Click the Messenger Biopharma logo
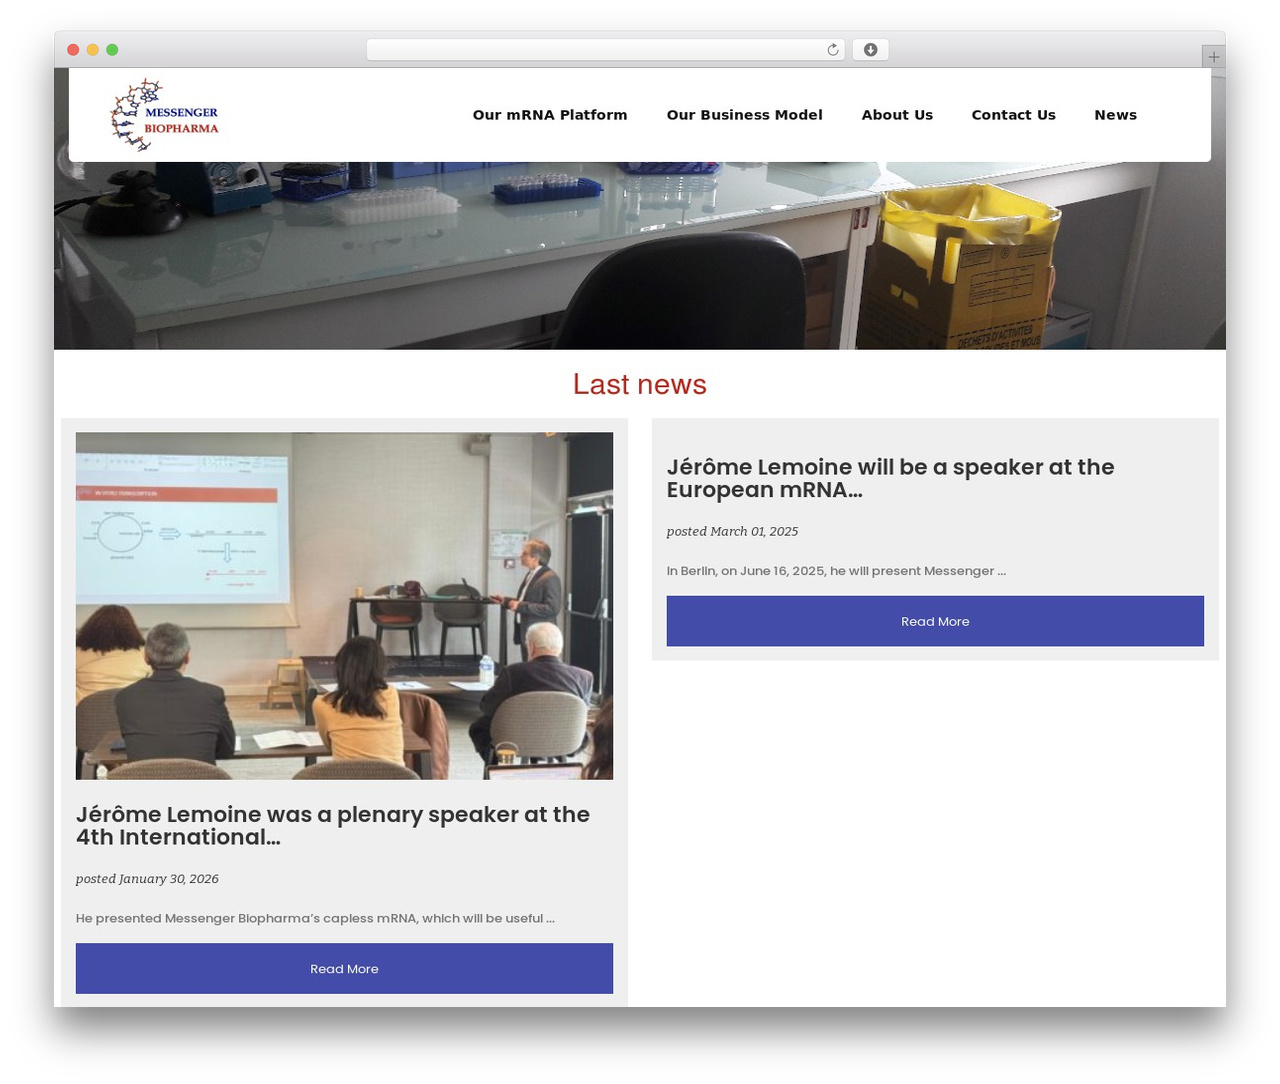Viewport: 1280px width, 1084px height. (164, 115)
